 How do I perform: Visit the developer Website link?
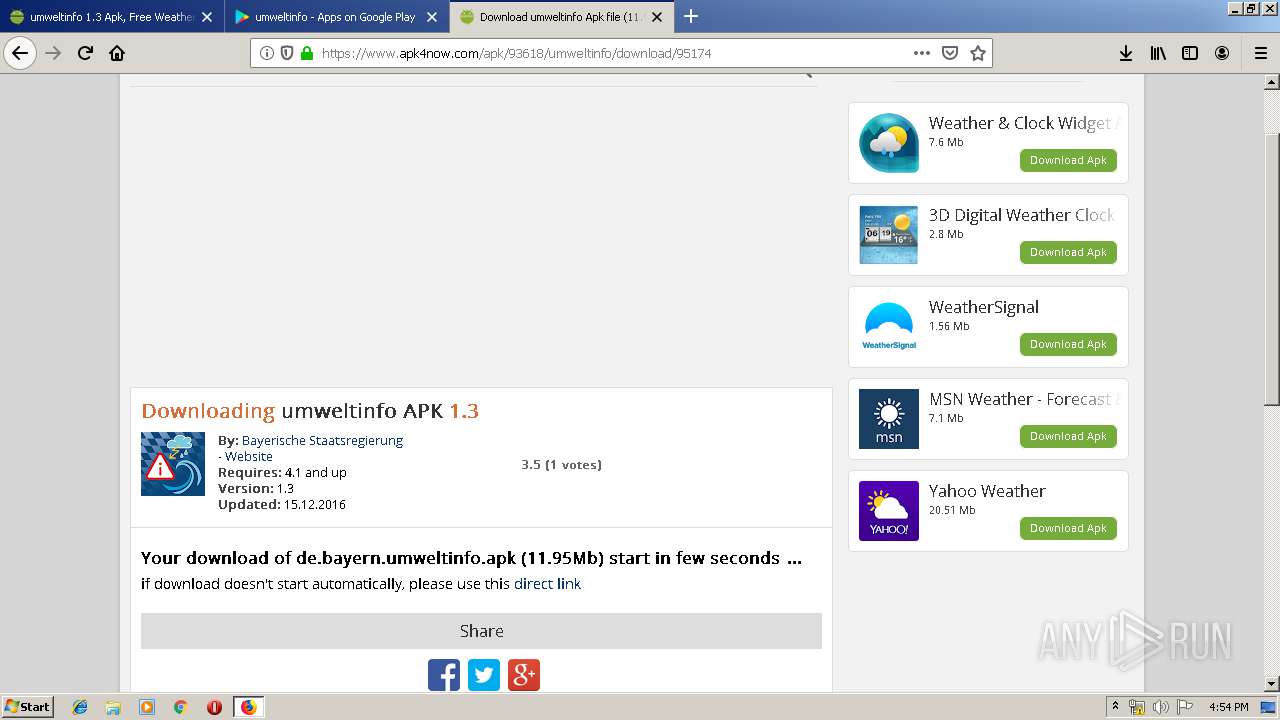(x=248, y=456)
